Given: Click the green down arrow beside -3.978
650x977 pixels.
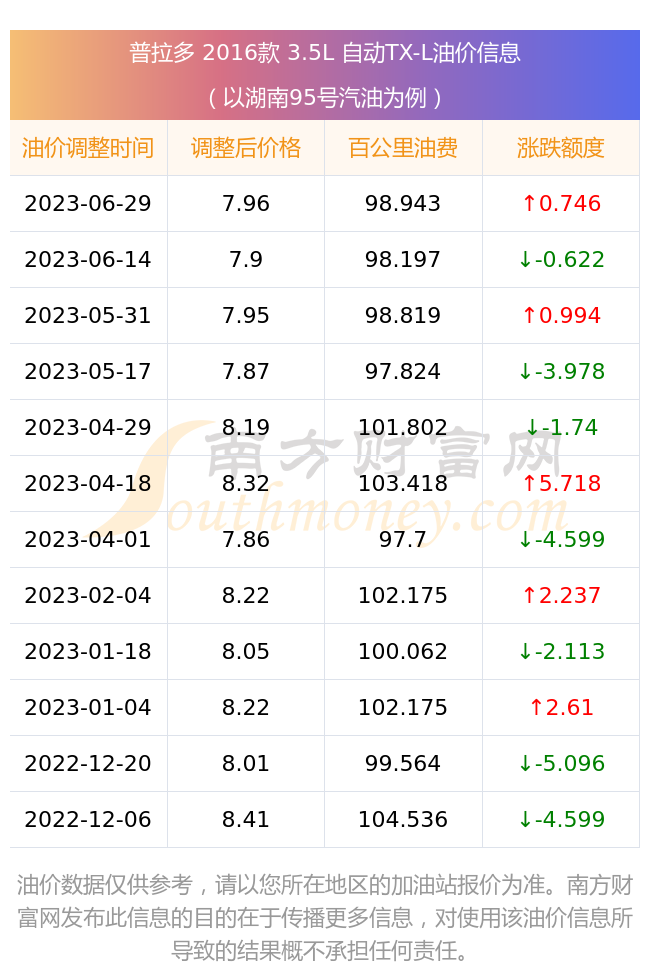Looking at the screenshot, I should (525, 372).
